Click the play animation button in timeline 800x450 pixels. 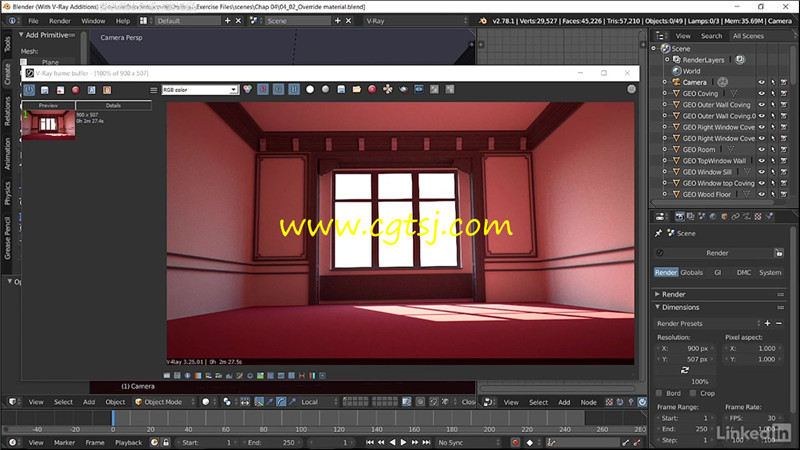pos(404,442)
